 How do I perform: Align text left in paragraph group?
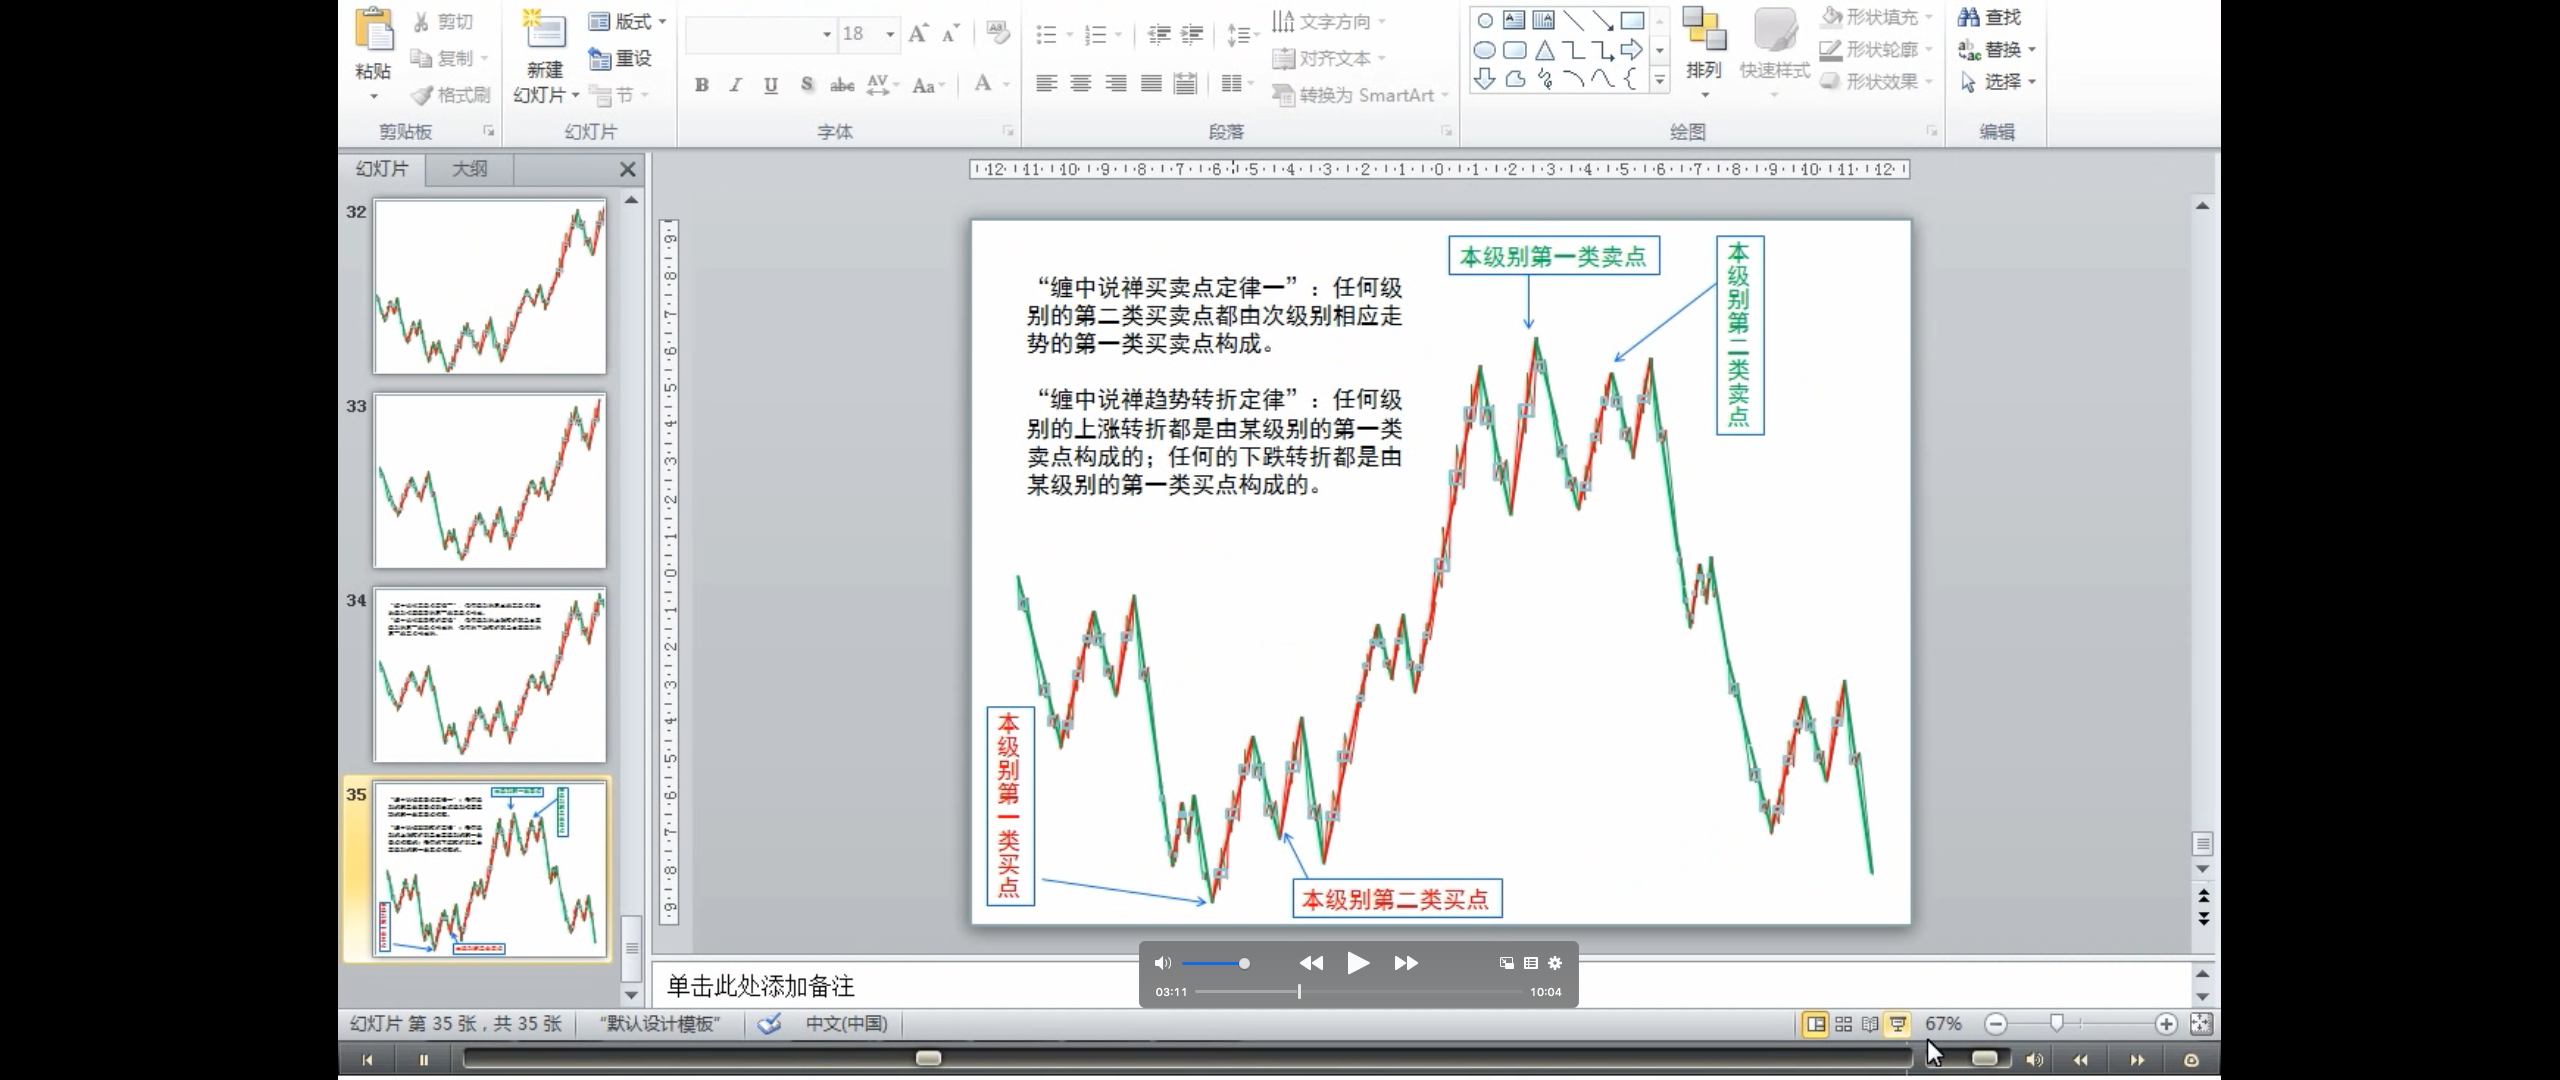(x=1046, y=84)
